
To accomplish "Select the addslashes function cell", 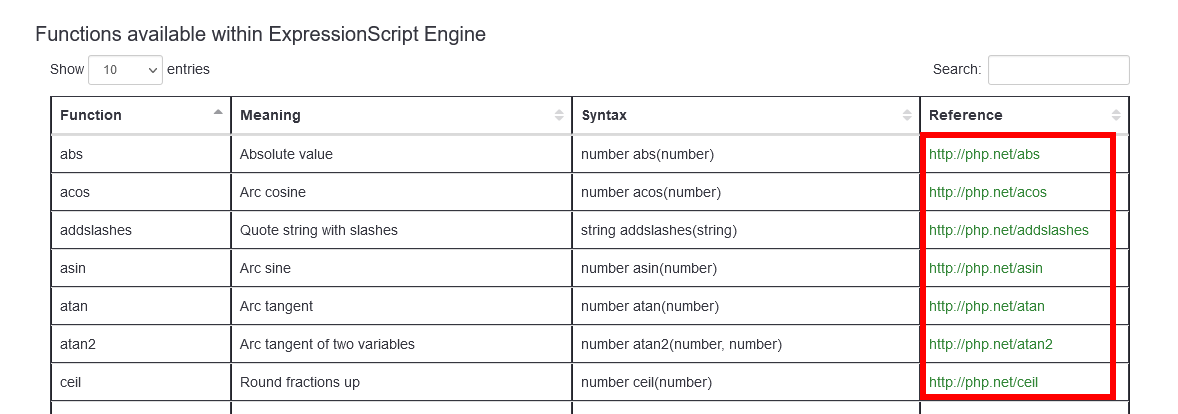I will pyautogui.click(x=96, y=230).
